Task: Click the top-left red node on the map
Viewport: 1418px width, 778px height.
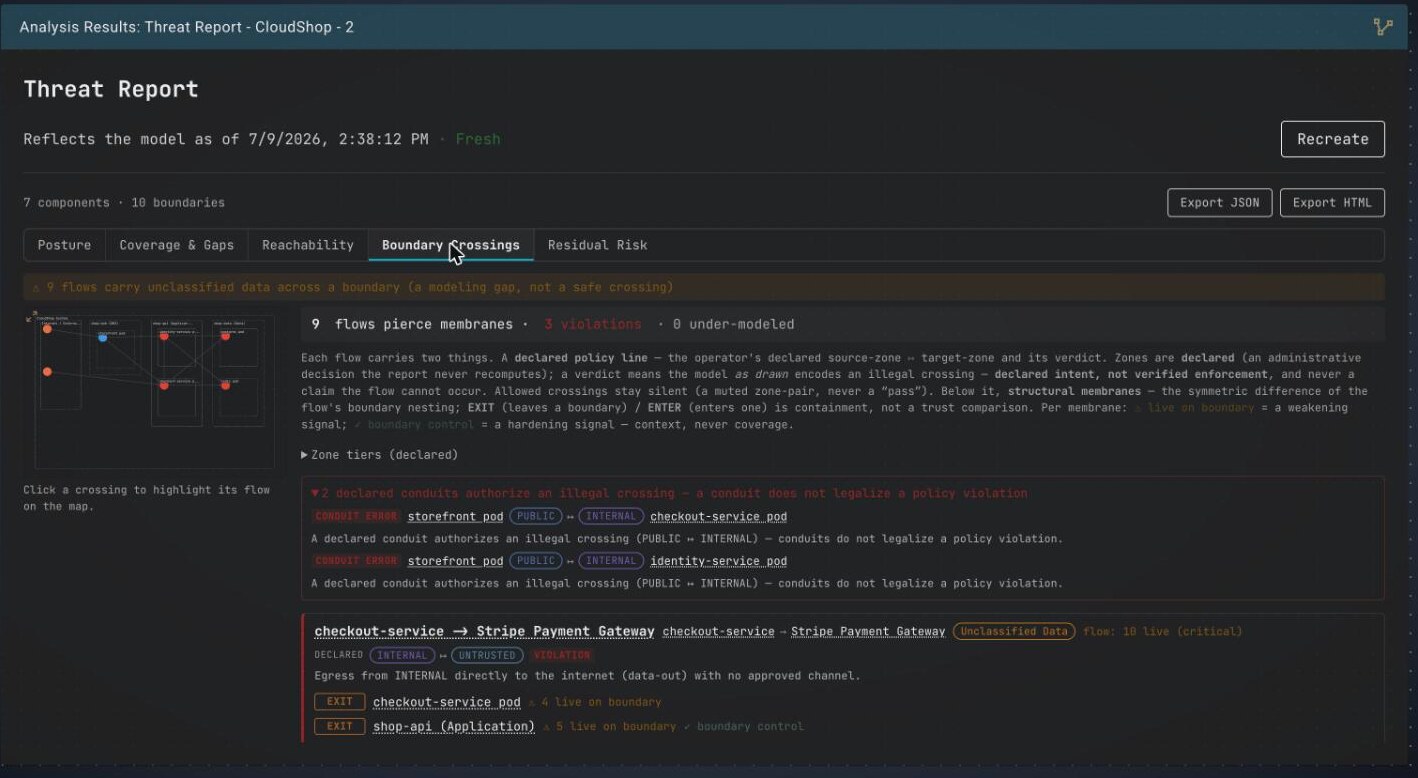Action: point(47,328)
